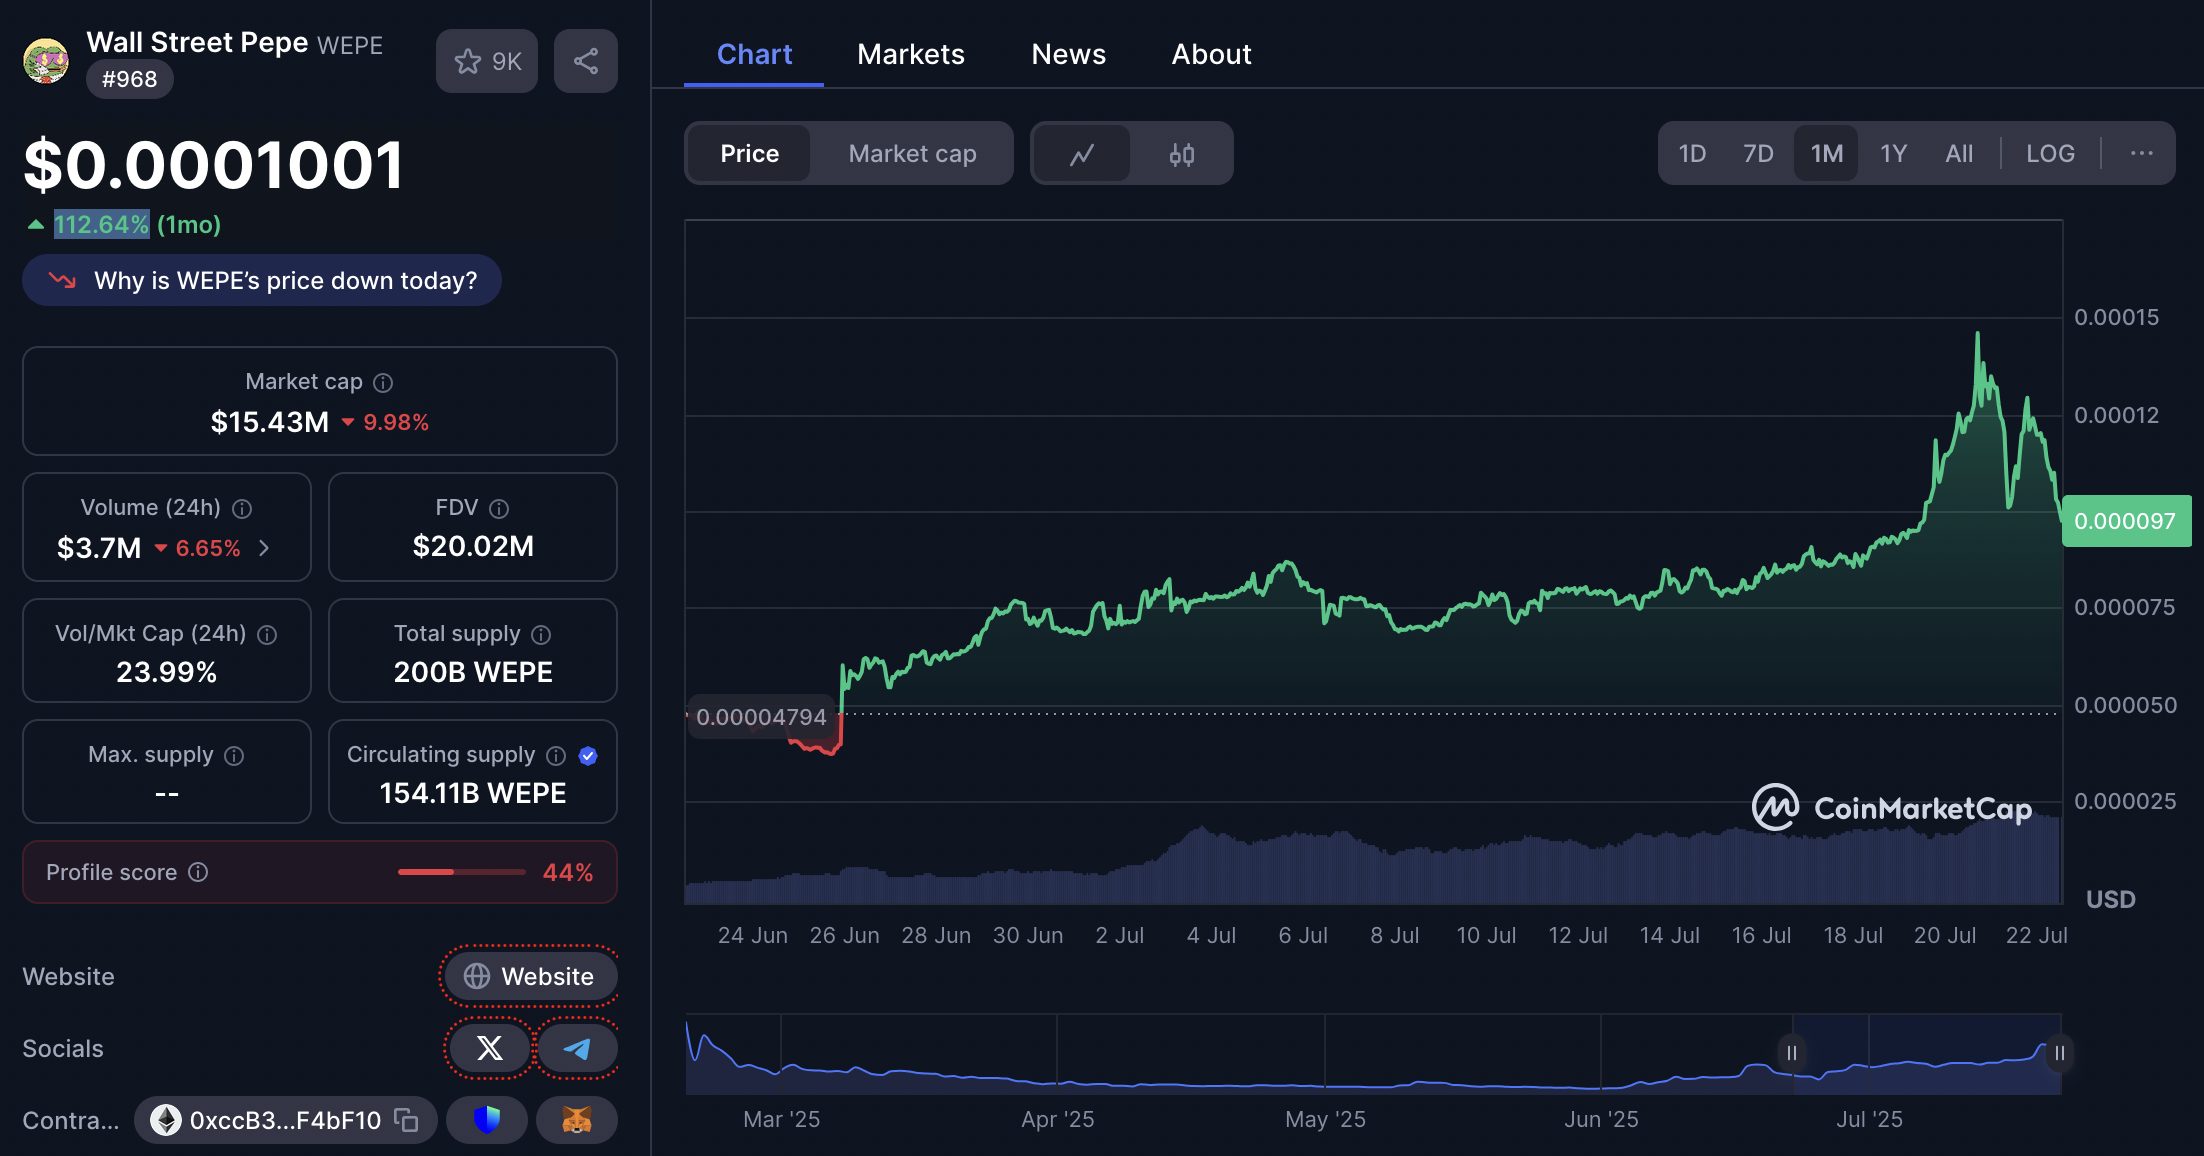Image resolution: width=2204 pixels, height=1156 pixels.
Task: Select the All time range
Action: coord(1959,153)
